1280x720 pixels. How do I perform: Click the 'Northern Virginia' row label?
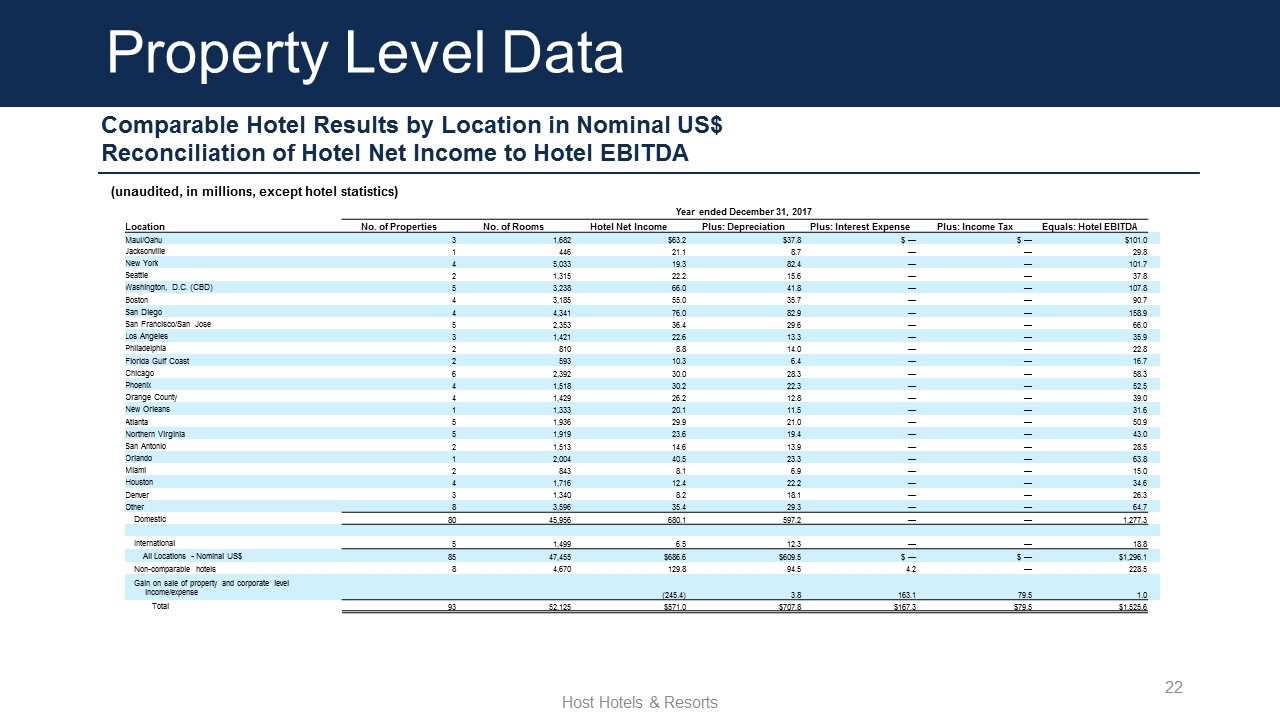point(155,433)
